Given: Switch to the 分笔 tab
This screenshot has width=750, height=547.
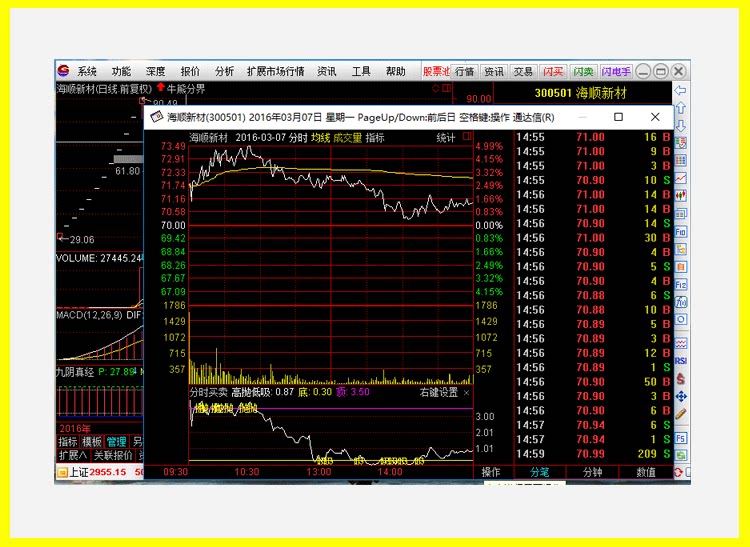Looking at the screenshot, I should 540,472.
